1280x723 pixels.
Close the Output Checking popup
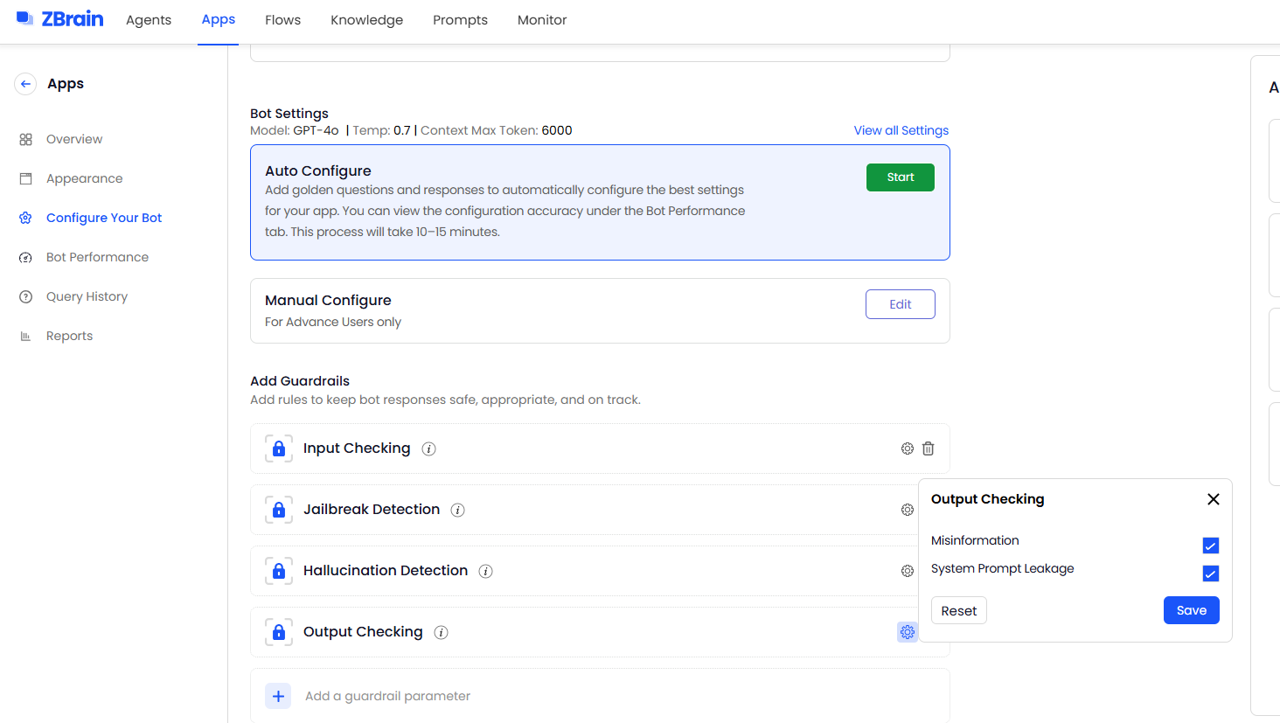tap(1213, 499)
